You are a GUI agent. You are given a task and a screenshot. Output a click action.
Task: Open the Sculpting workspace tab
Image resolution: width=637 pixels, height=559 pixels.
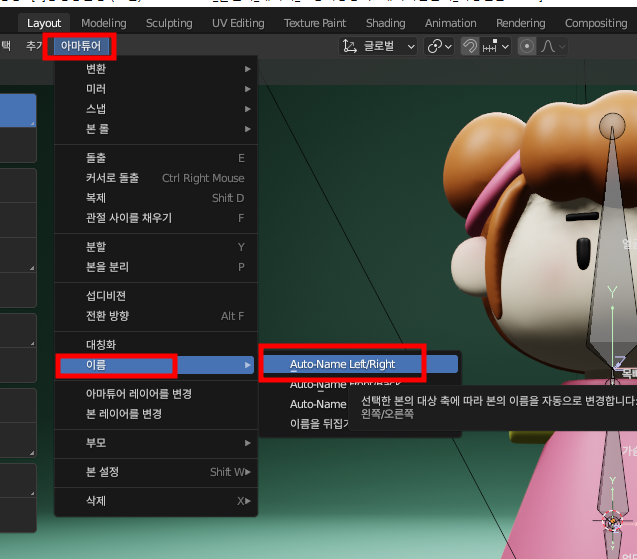pyautogui.click(x=169, y=23)
